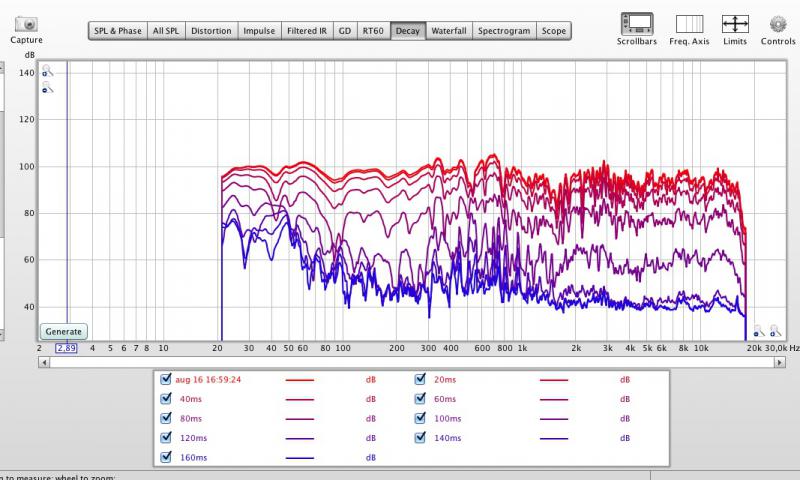Click the horizontal scrollbar right arrow
This screenshot has width=800, height=480.
780,362
